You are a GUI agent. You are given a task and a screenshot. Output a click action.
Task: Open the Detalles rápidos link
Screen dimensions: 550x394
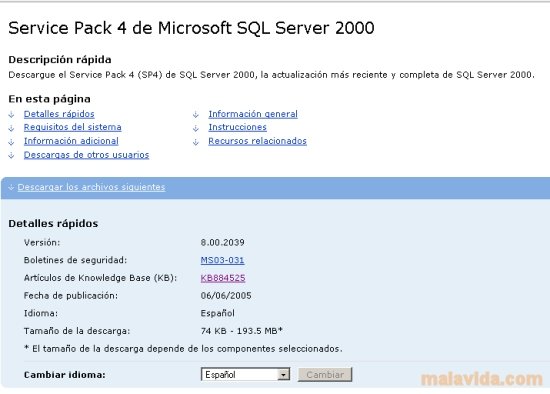[x=59, y=114]
